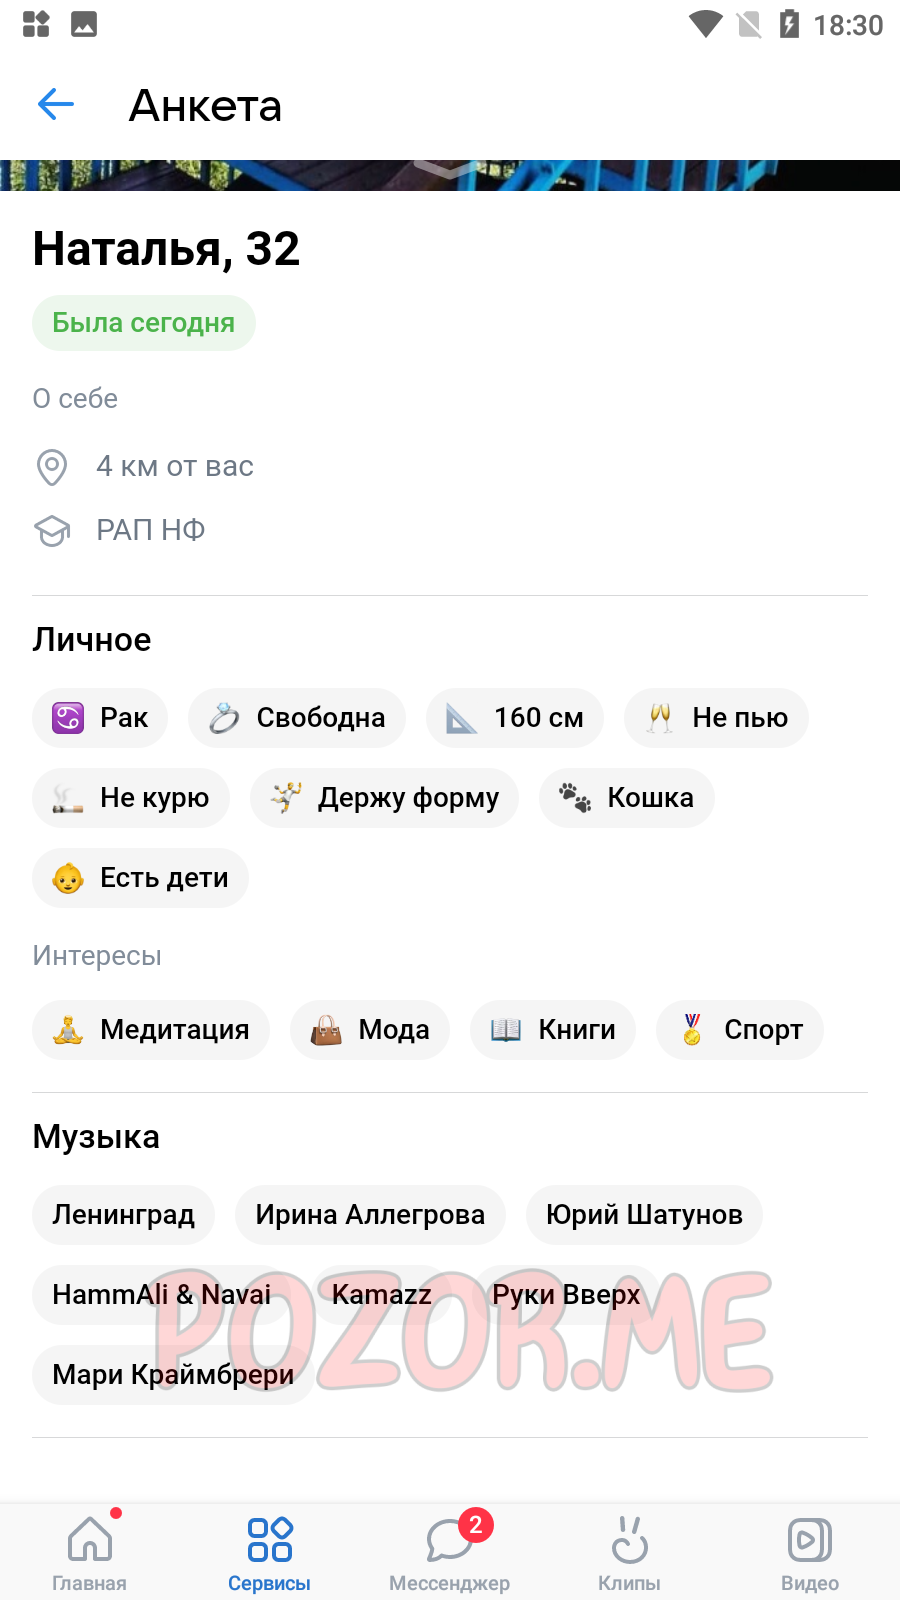The image size is (900, 1600).
Task: Tap the Свободна relationship status chip
Action: pos(297,718)
